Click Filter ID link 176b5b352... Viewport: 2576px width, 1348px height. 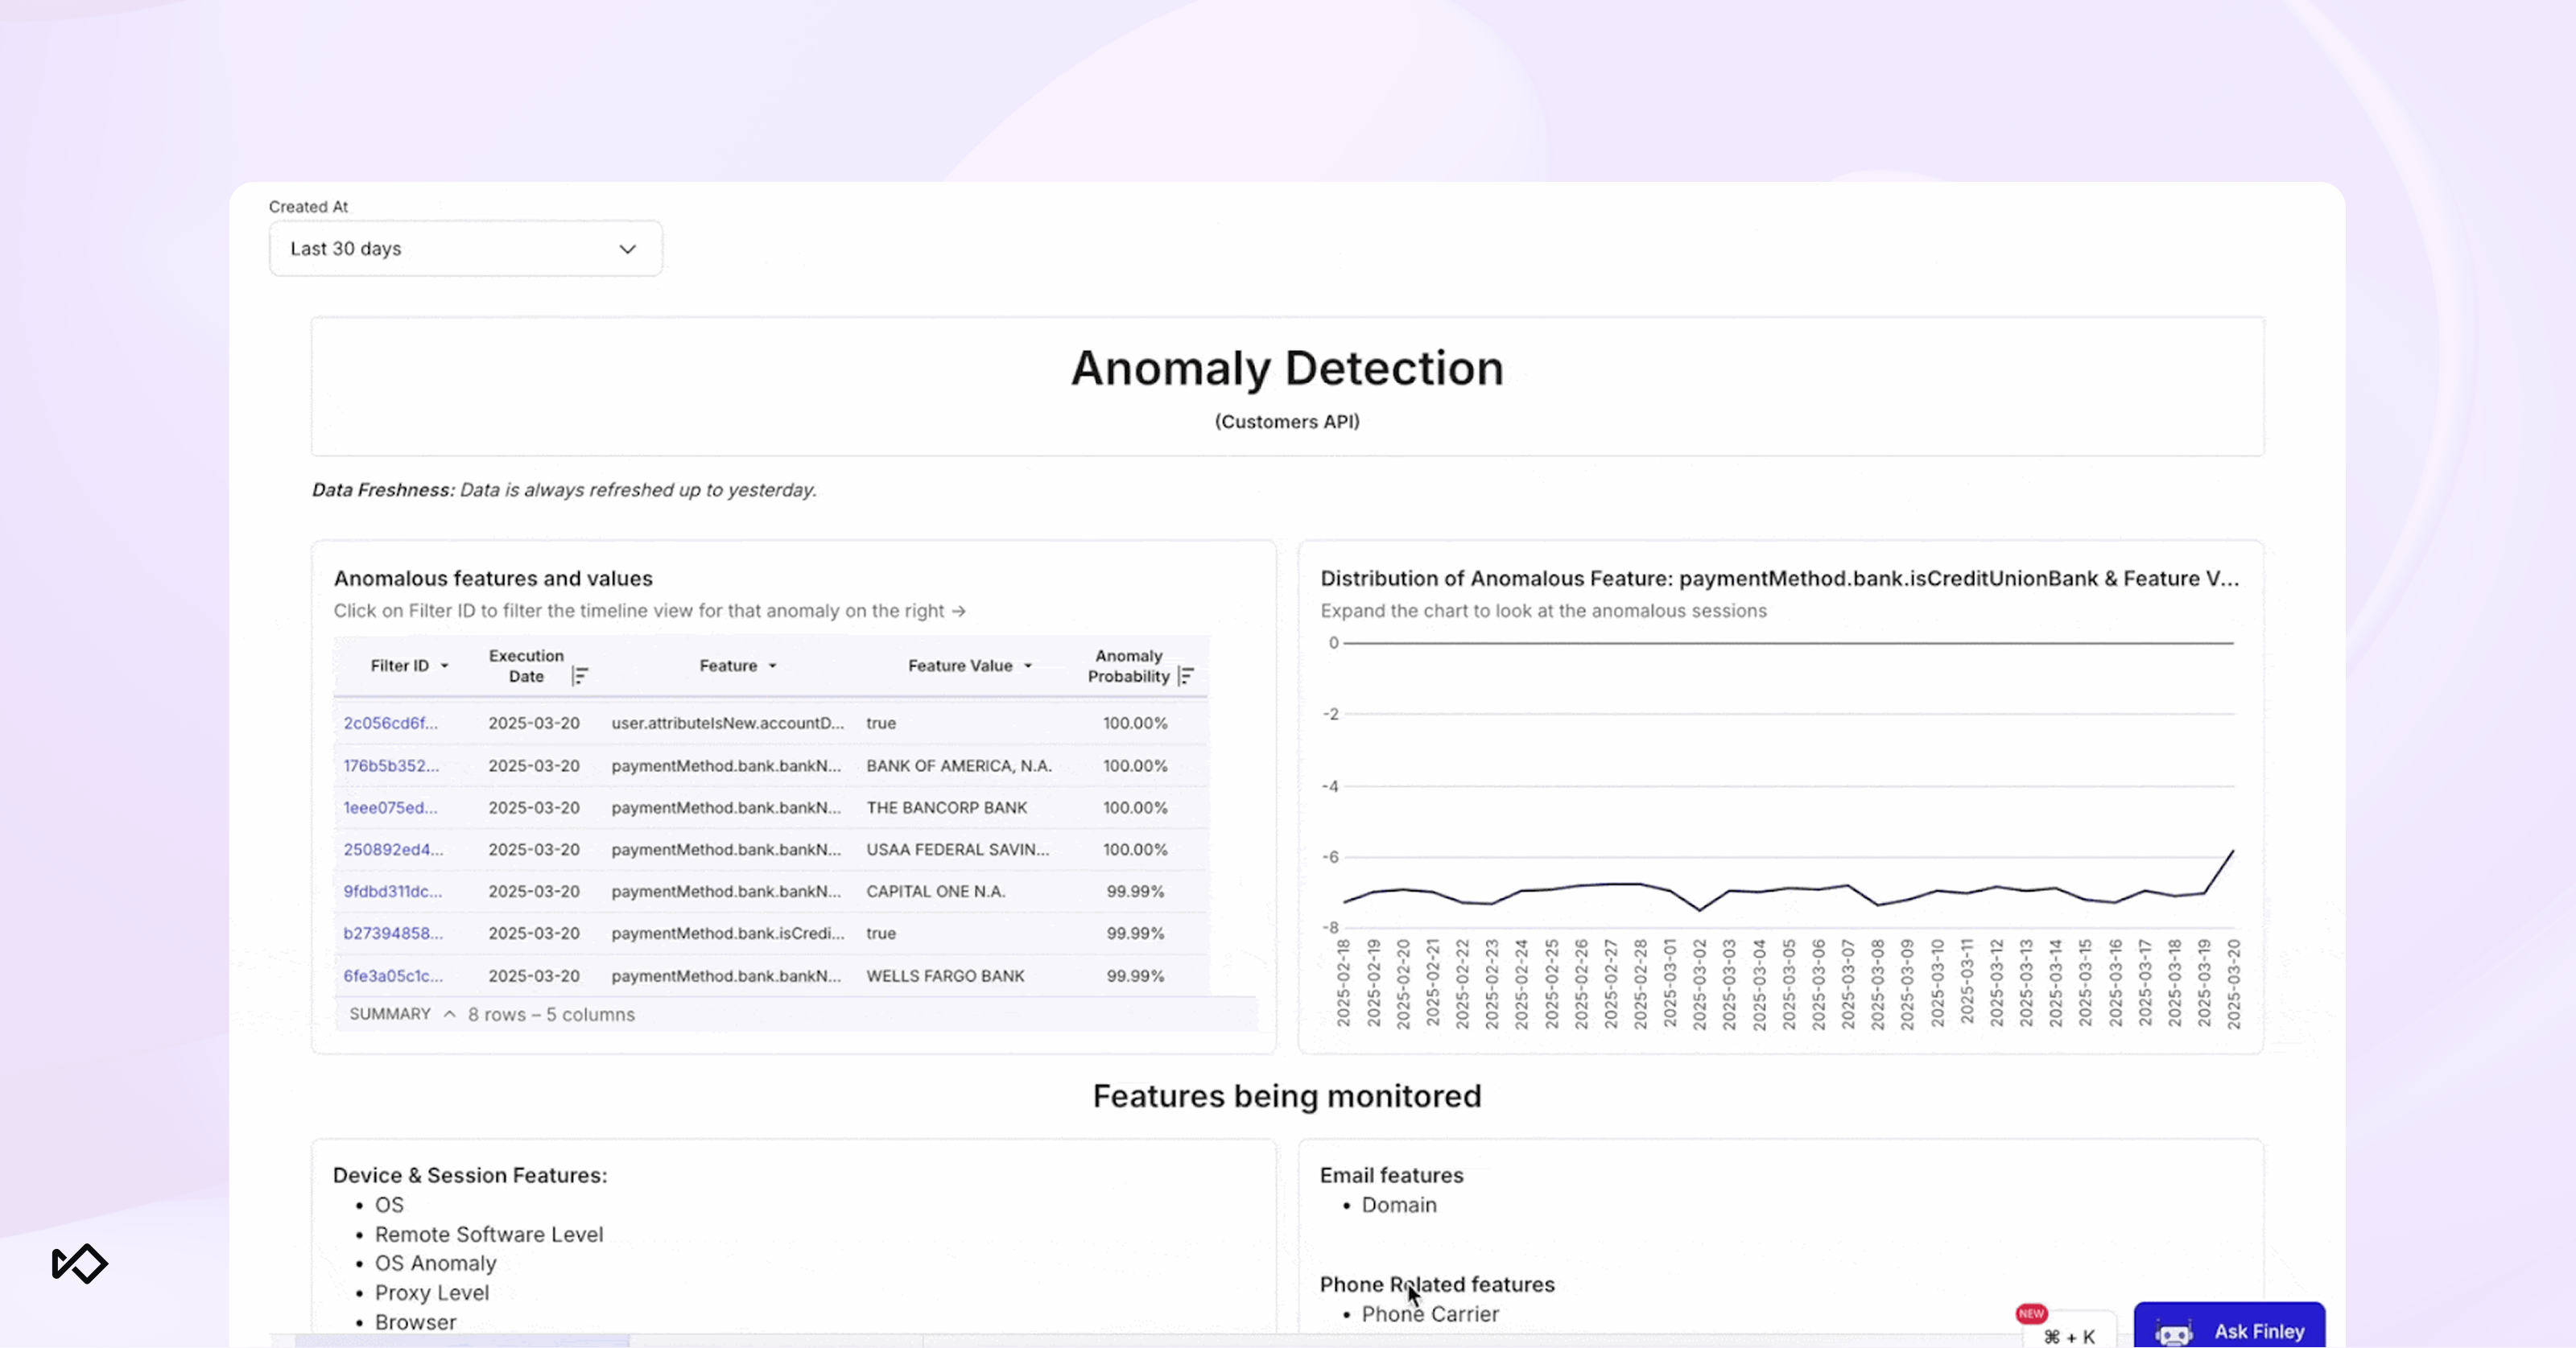[x=391, y=766]
